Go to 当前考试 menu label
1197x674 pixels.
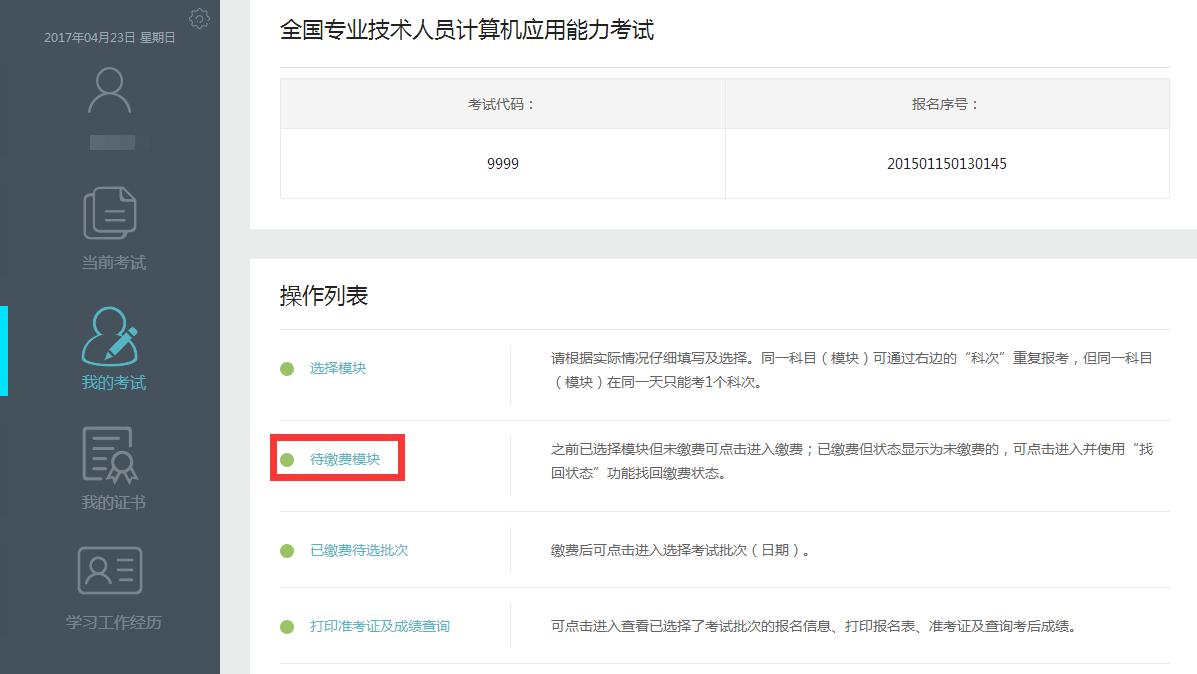pos(114,263)
